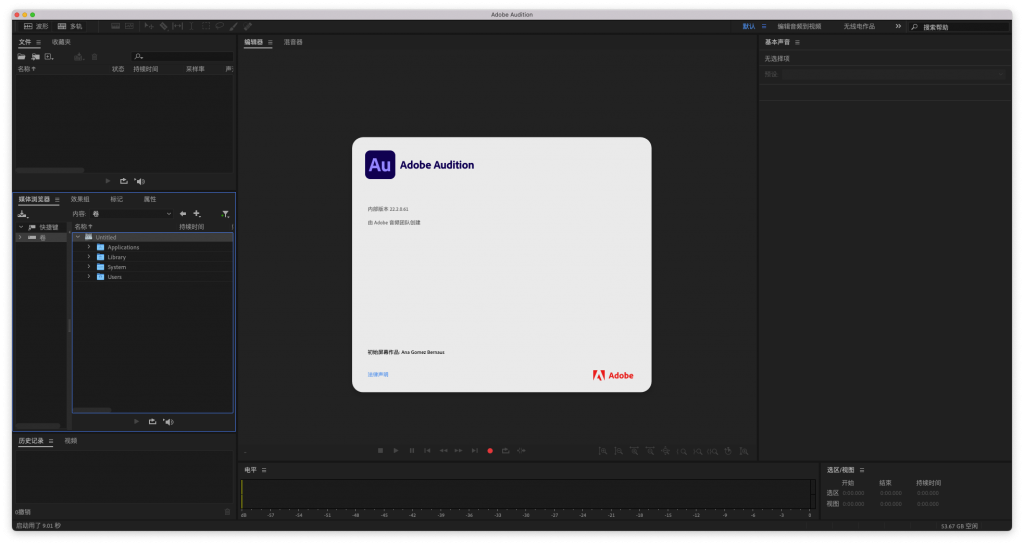Collapse the 快捷键 shortcuts tree
The image size is (1024, 545).
pos(21,226)
